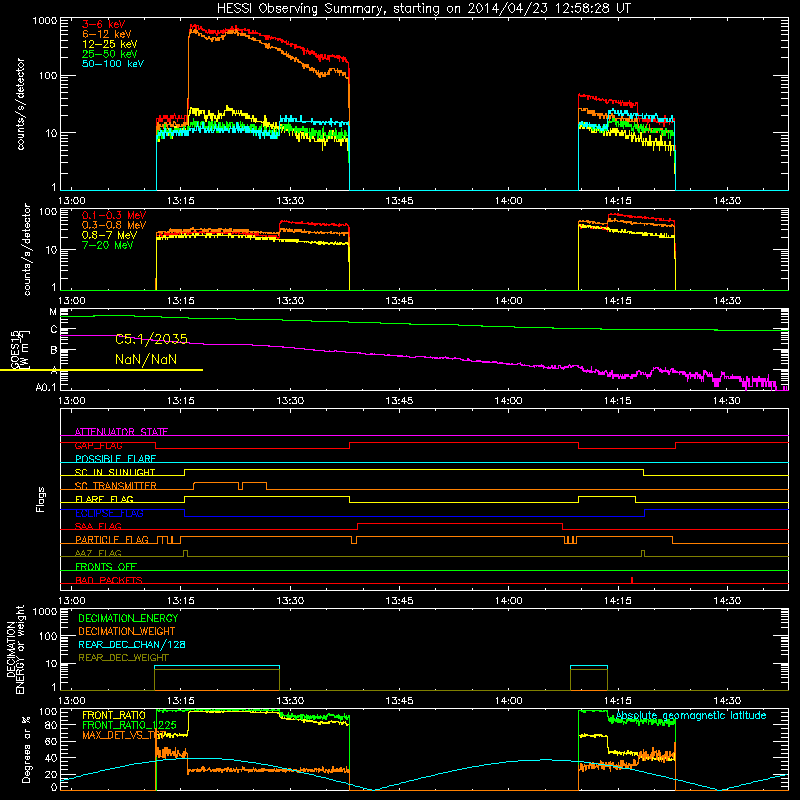Click the Absolute geomagnetic latitude label
Viewport: 800px width, 800px height.
click(691, 716)
